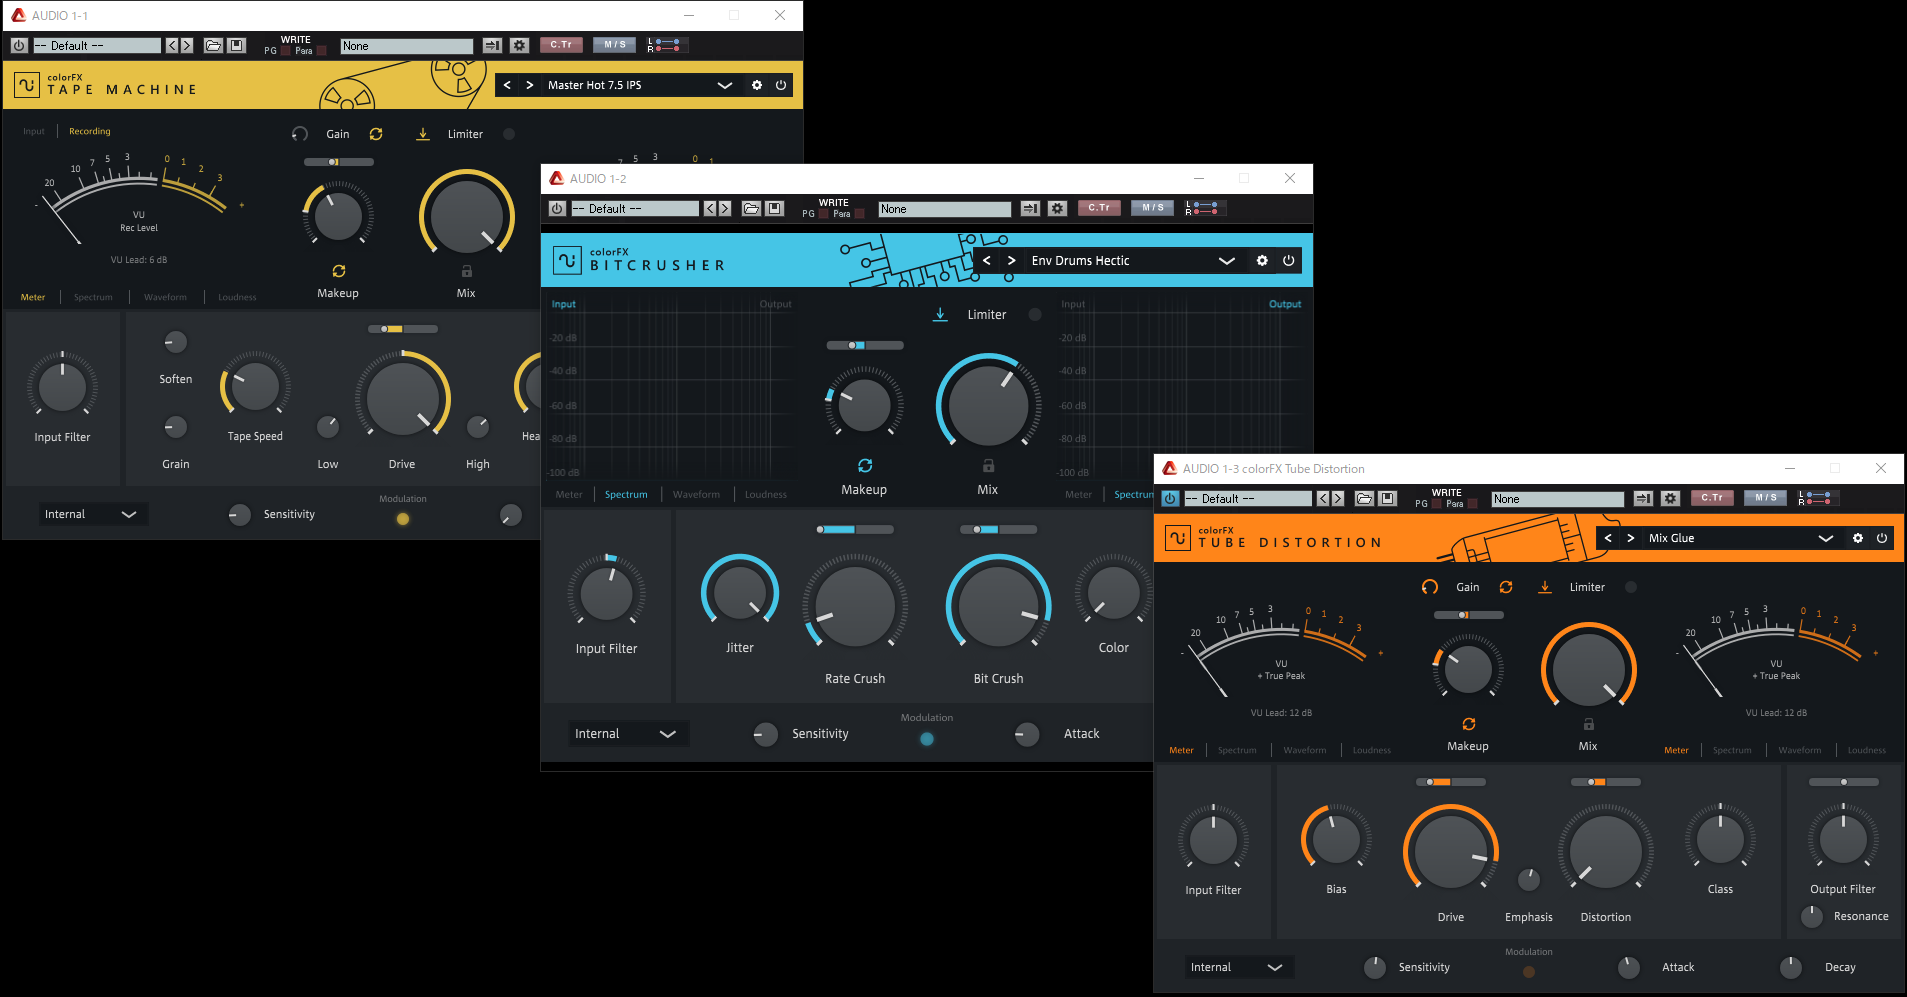The height and width of the screenshot is (997, 1907).
Task: Click the save preset disk icon in AUDIO 1-3
Action: pos(1387,499)
